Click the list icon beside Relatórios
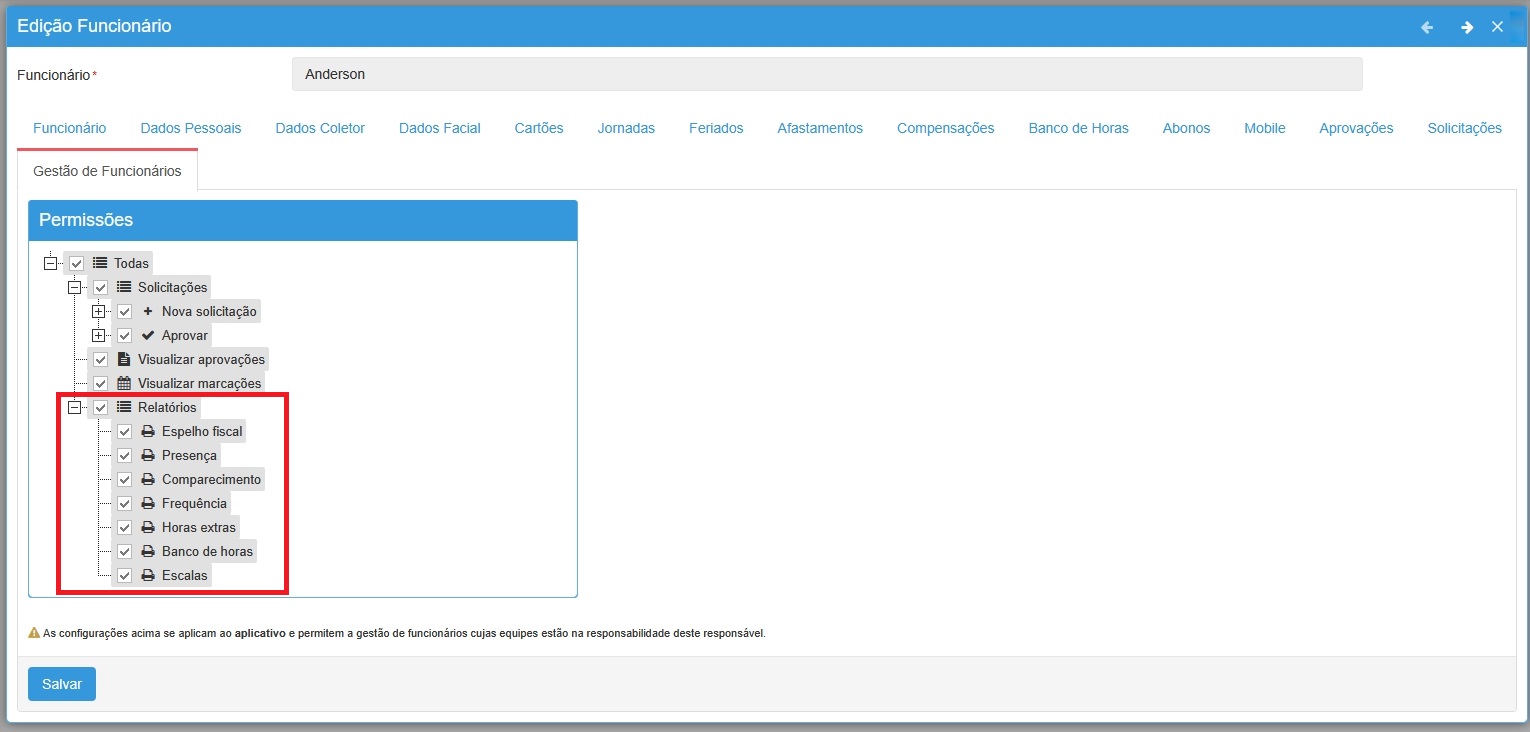 tap(124, 407)
